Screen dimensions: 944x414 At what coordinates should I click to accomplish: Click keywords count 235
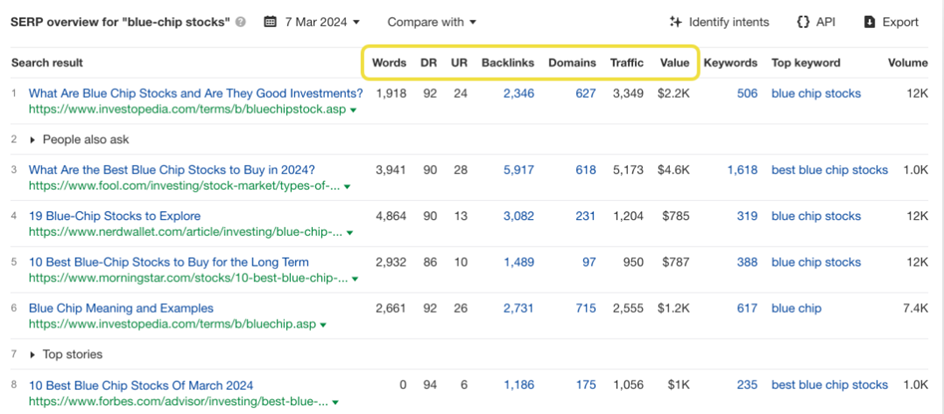[747, 385]
